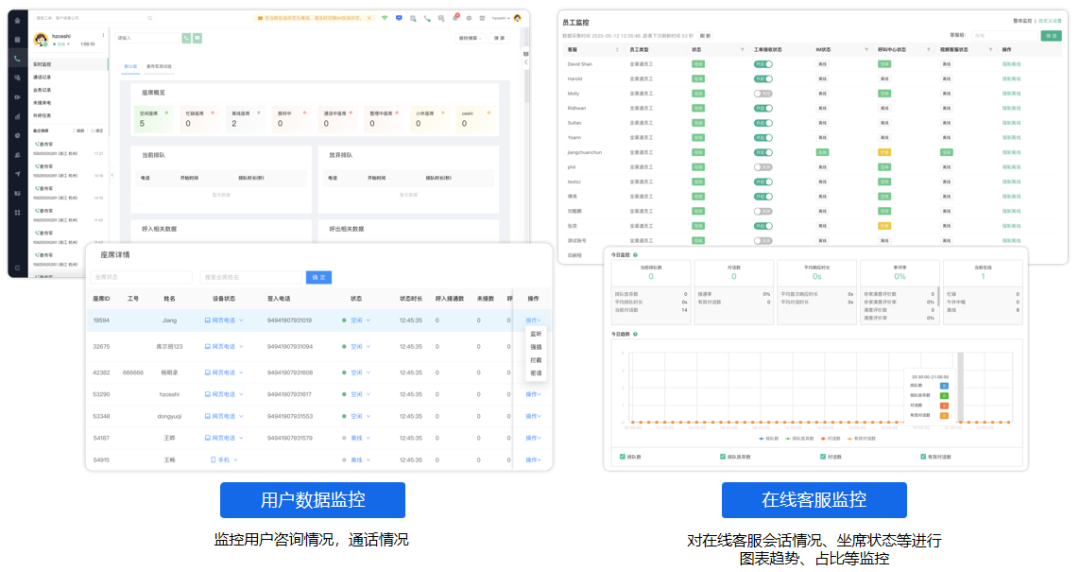Screen dimensions: 1080x572
Task: Click the green wifi signal icon in top bar
Action: tap(384, 18)
